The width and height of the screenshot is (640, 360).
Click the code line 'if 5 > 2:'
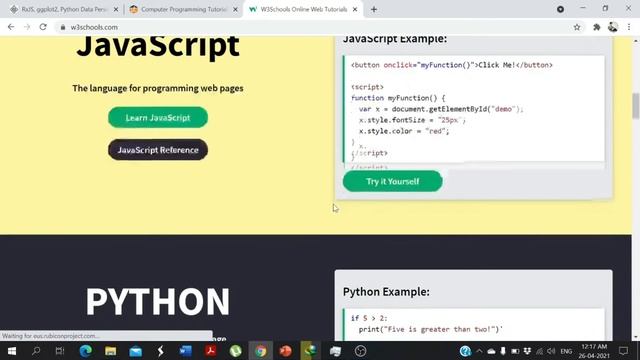pos(369,318)
